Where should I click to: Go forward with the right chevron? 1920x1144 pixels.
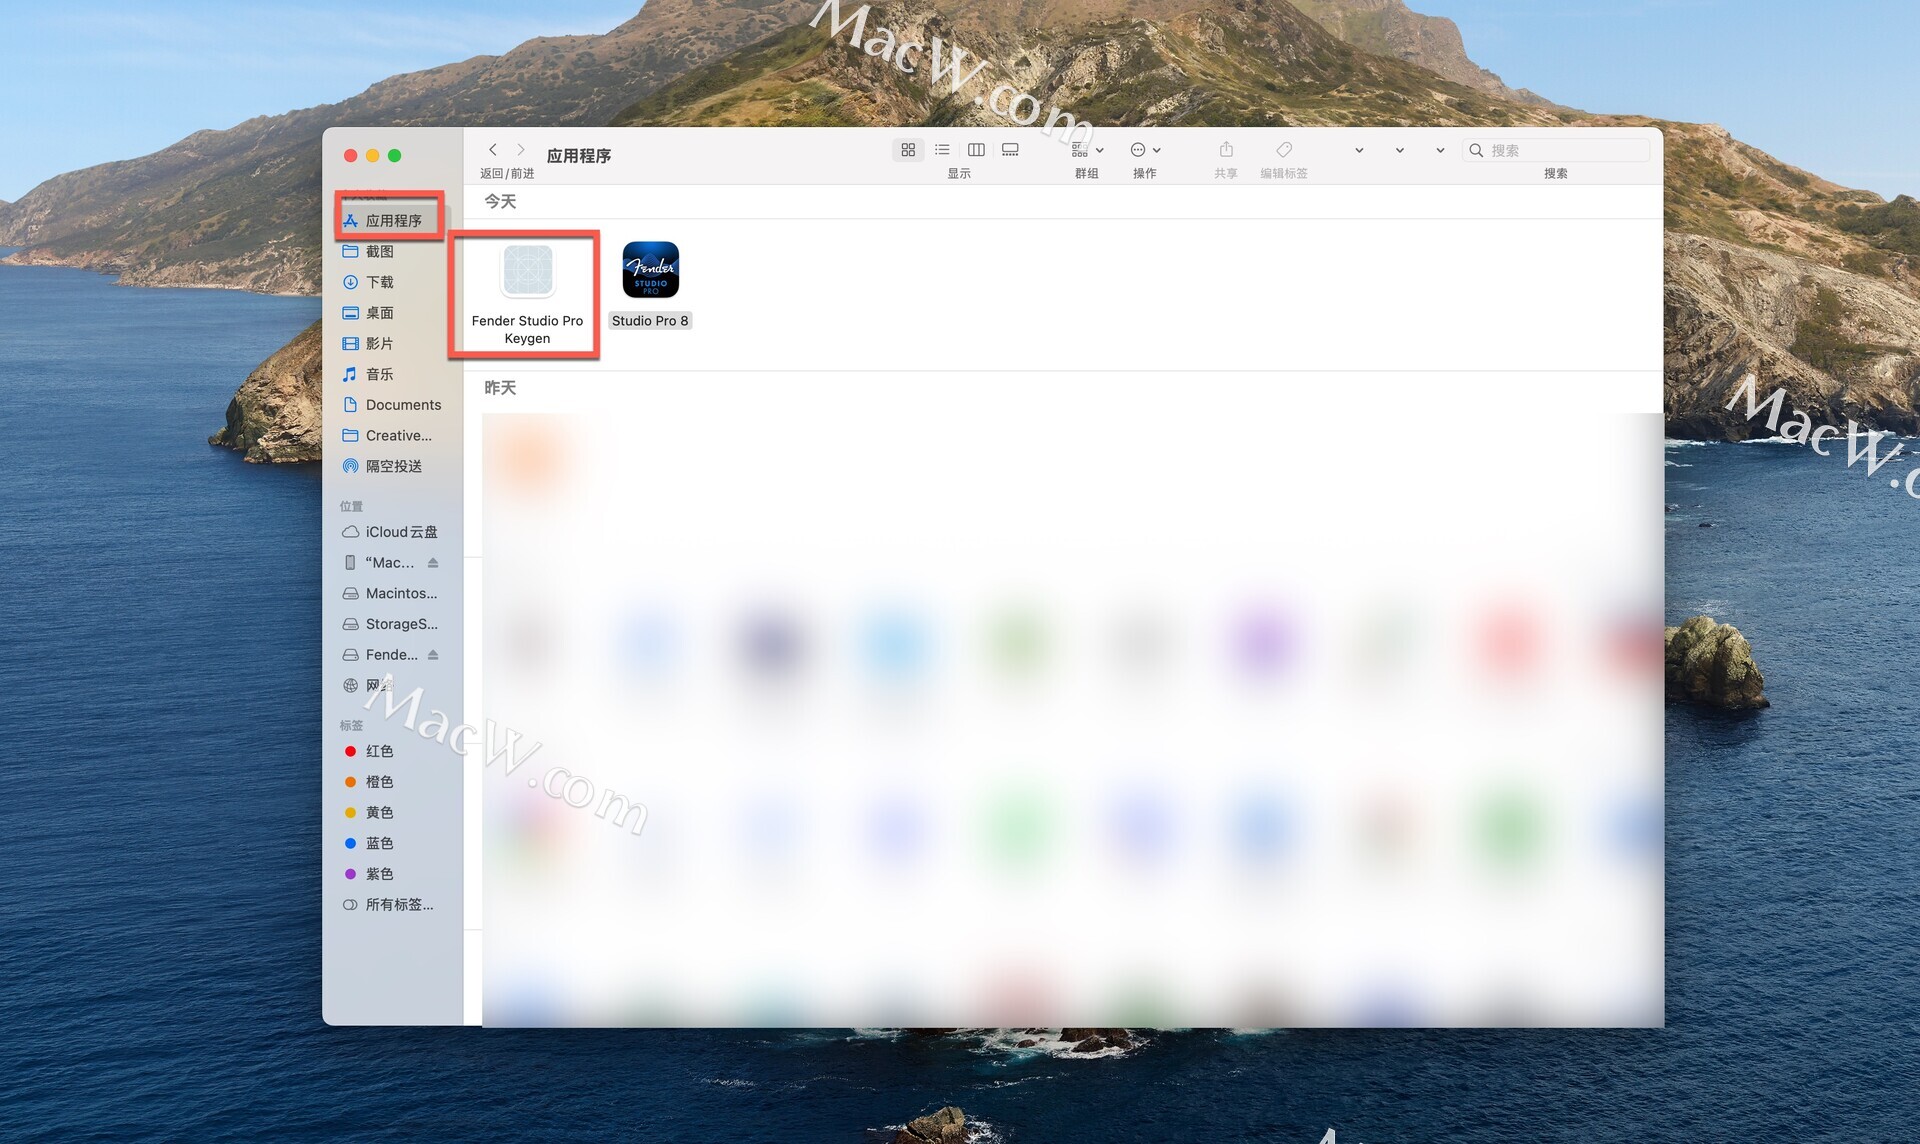pos(521,150)
